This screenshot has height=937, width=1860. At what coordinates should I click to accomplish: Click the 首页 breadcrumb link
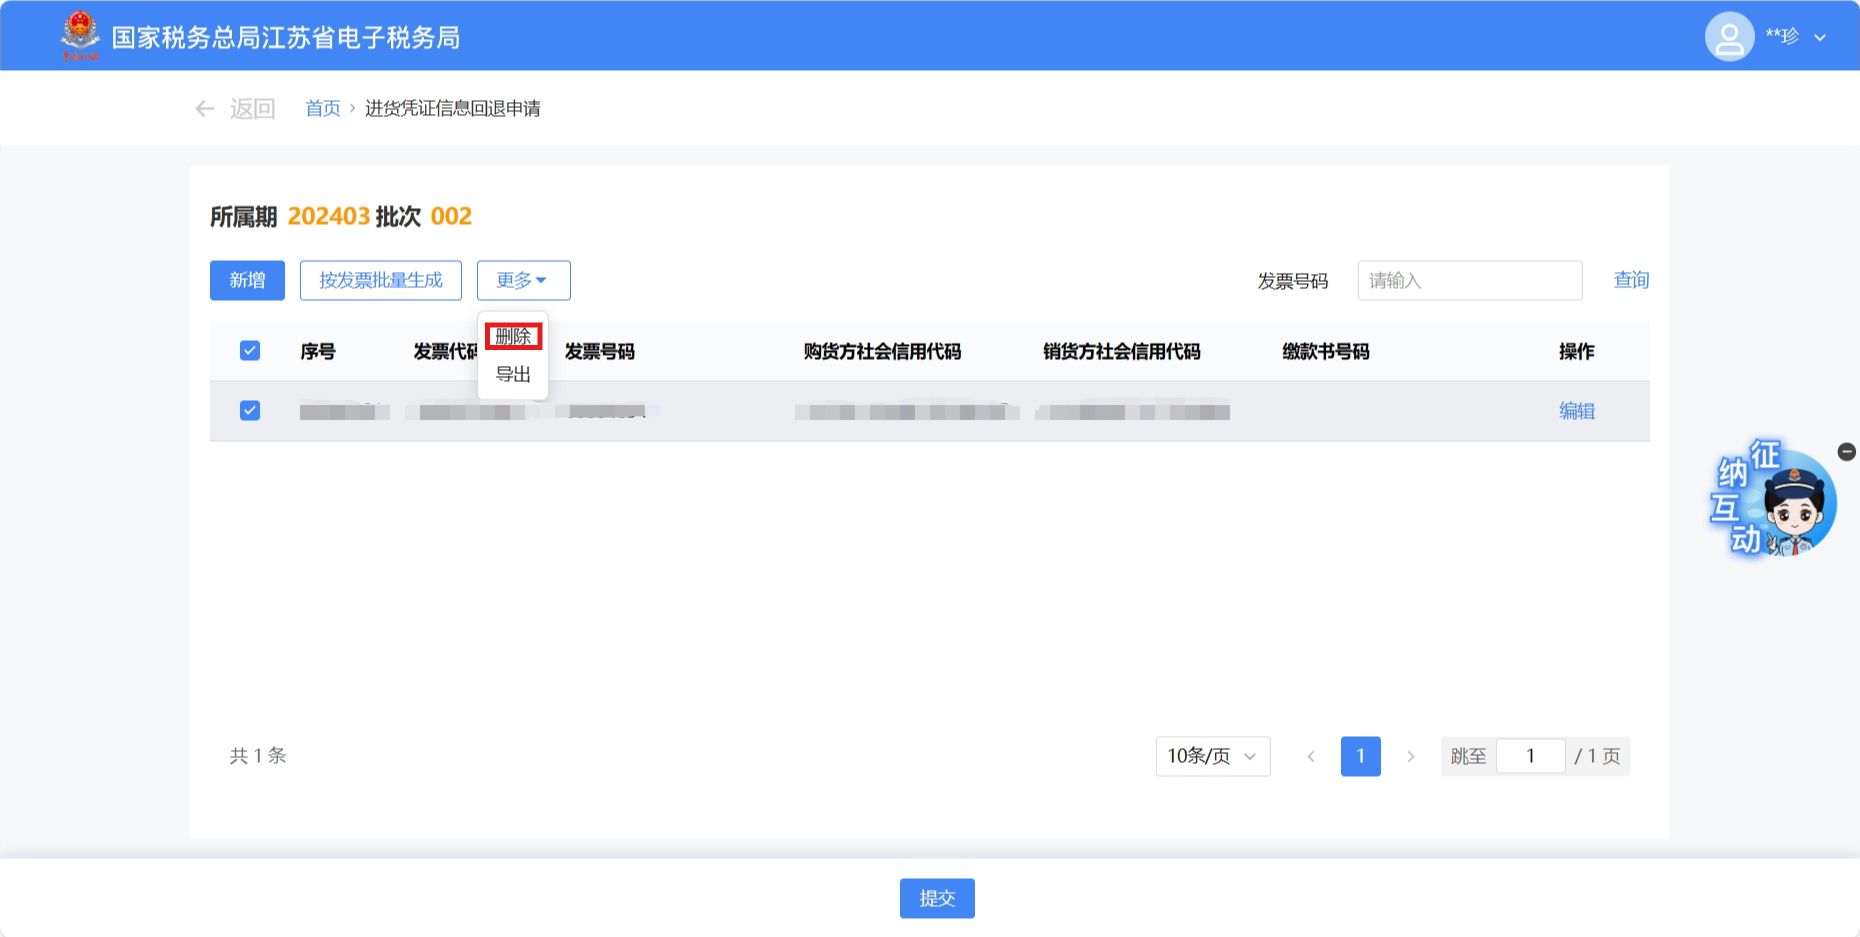pyautogui.click(x=322, y=108)
